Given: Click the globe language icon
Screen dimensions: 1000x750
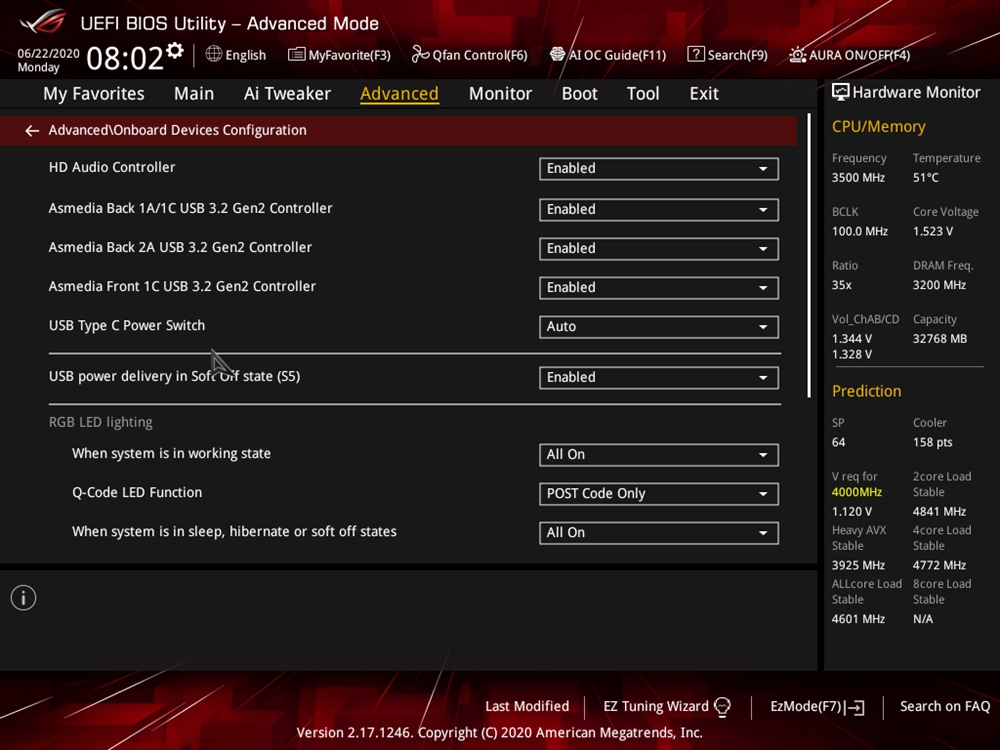Looking at the screenshot, I should pyautogui.click(x=214, y=54).
